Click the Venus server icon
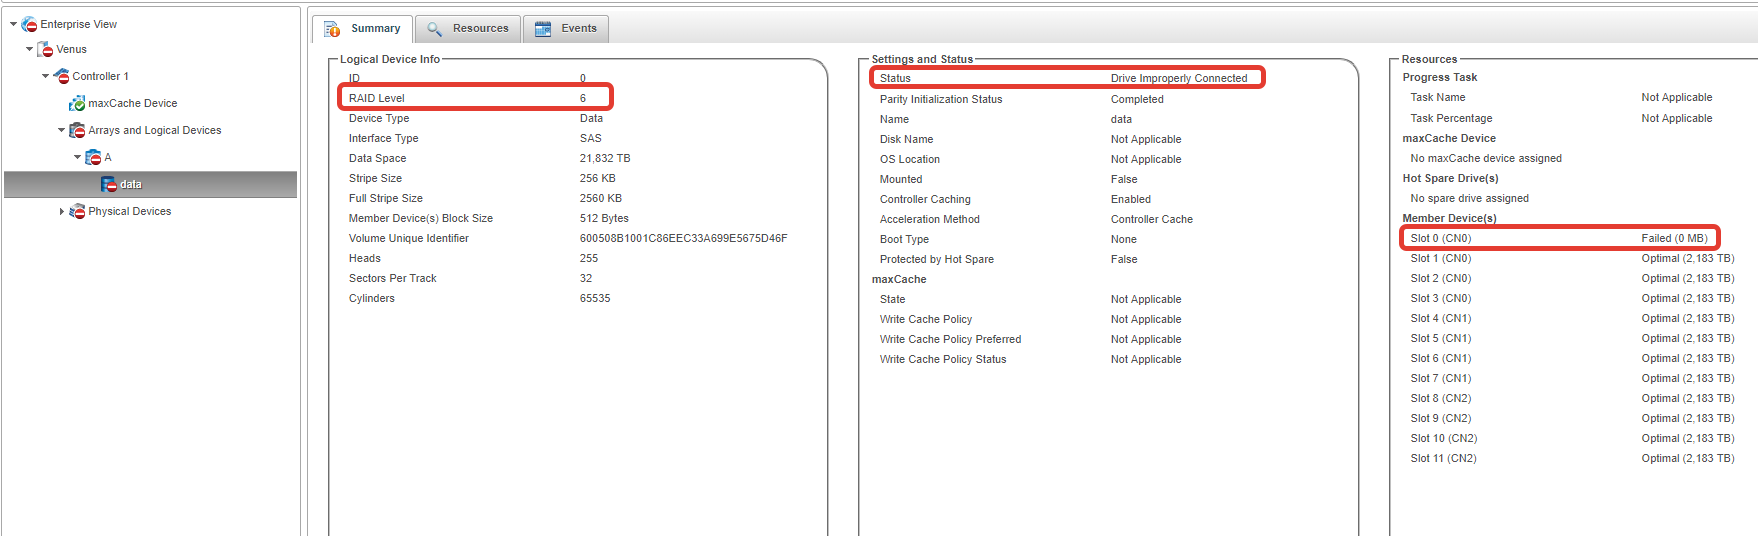The image size is (1758, 536). pos(45,49)
